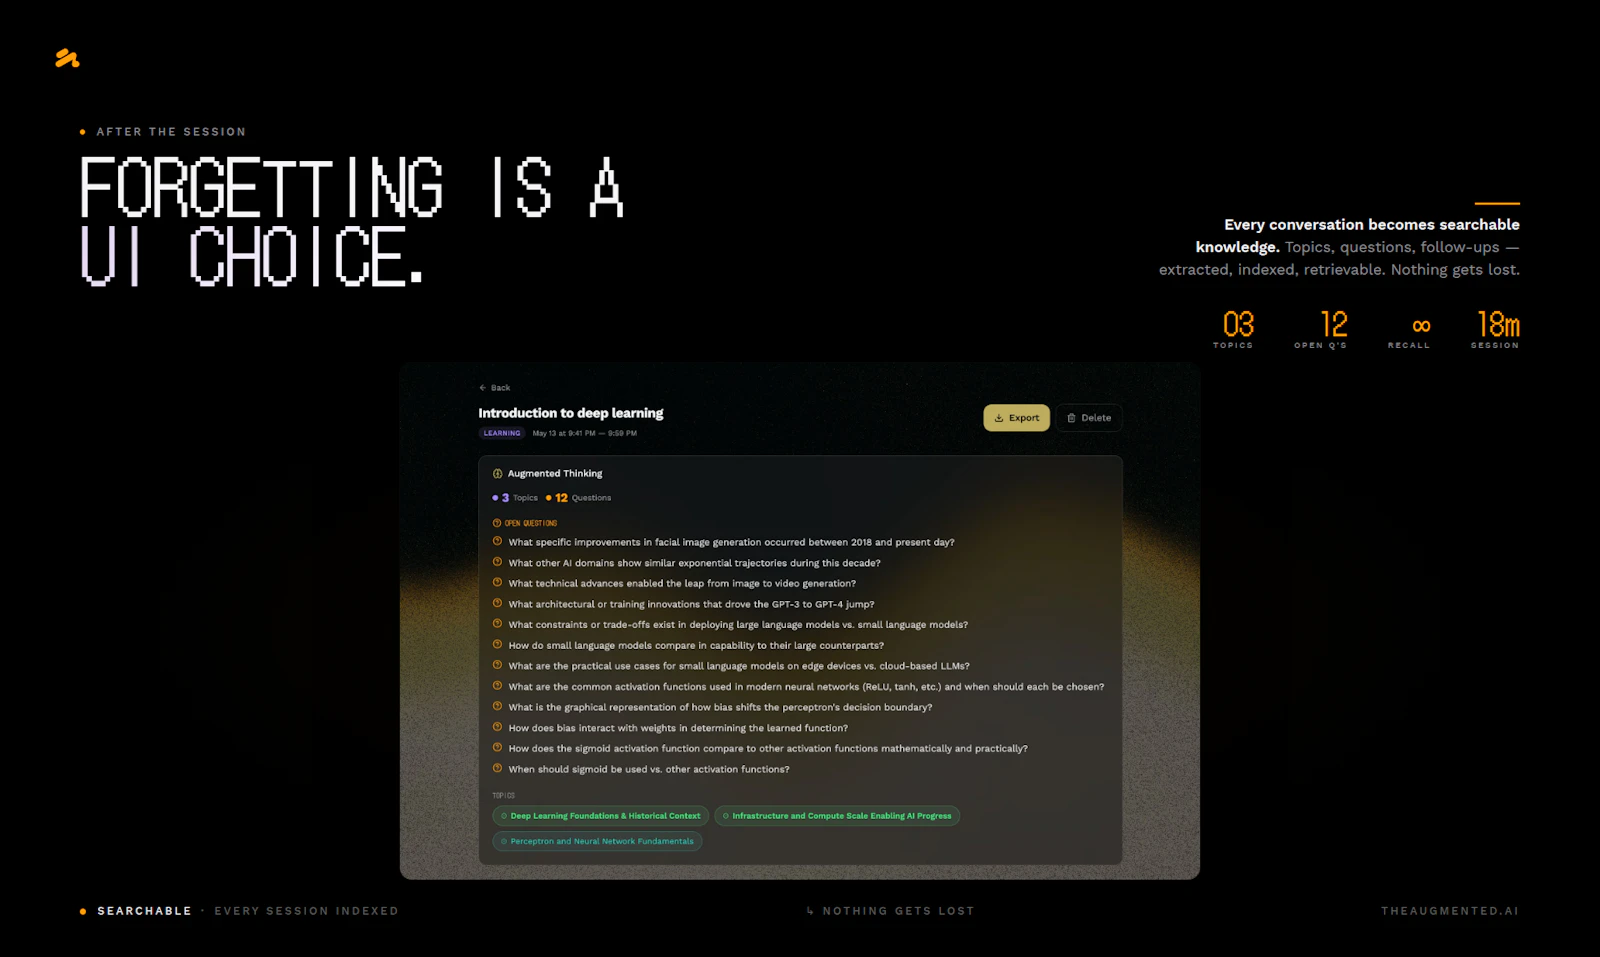Click the THEAUGMENTED.AI footer text
This screenshot has width=1600, height=957.
[1450, 911]
